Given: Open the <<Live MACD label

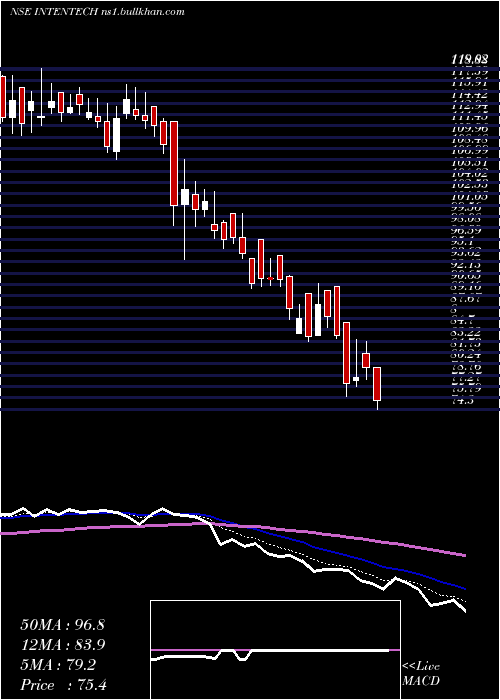Looking at the screenshot, I should pyautogui.click(x=421, y=674).
